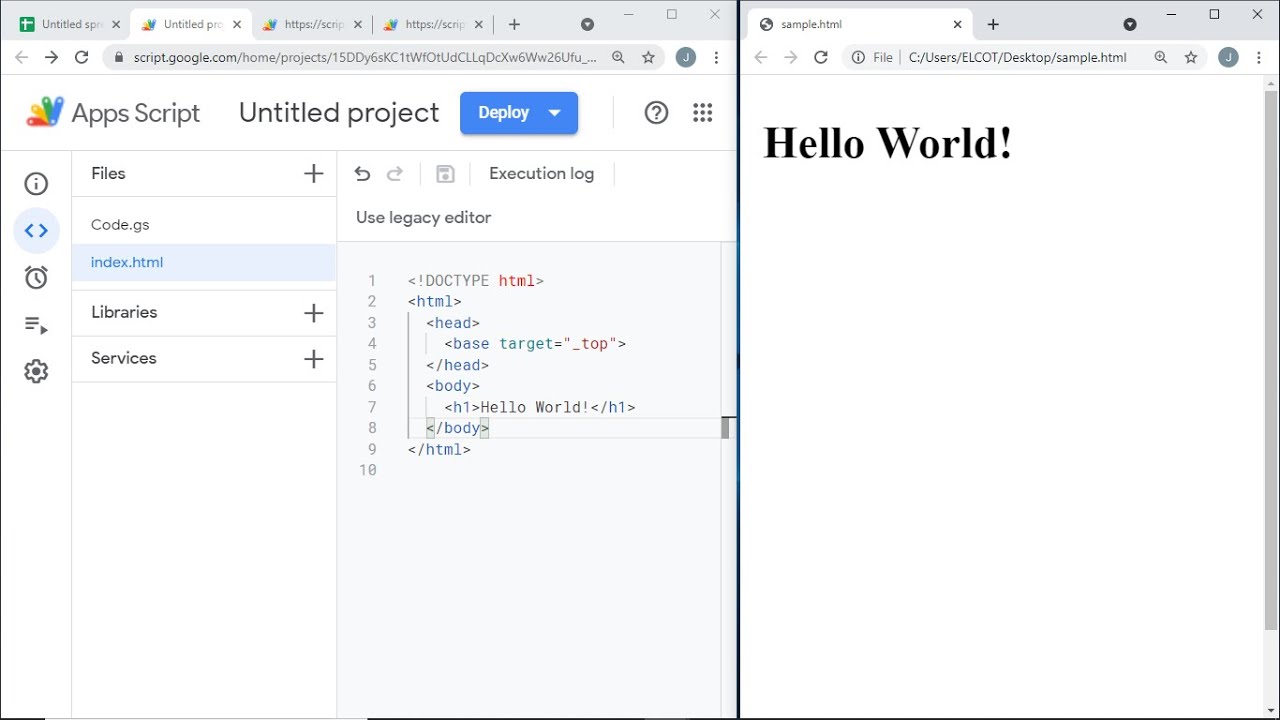
Task: Close the sample.html tab
Action: point(958,25)
